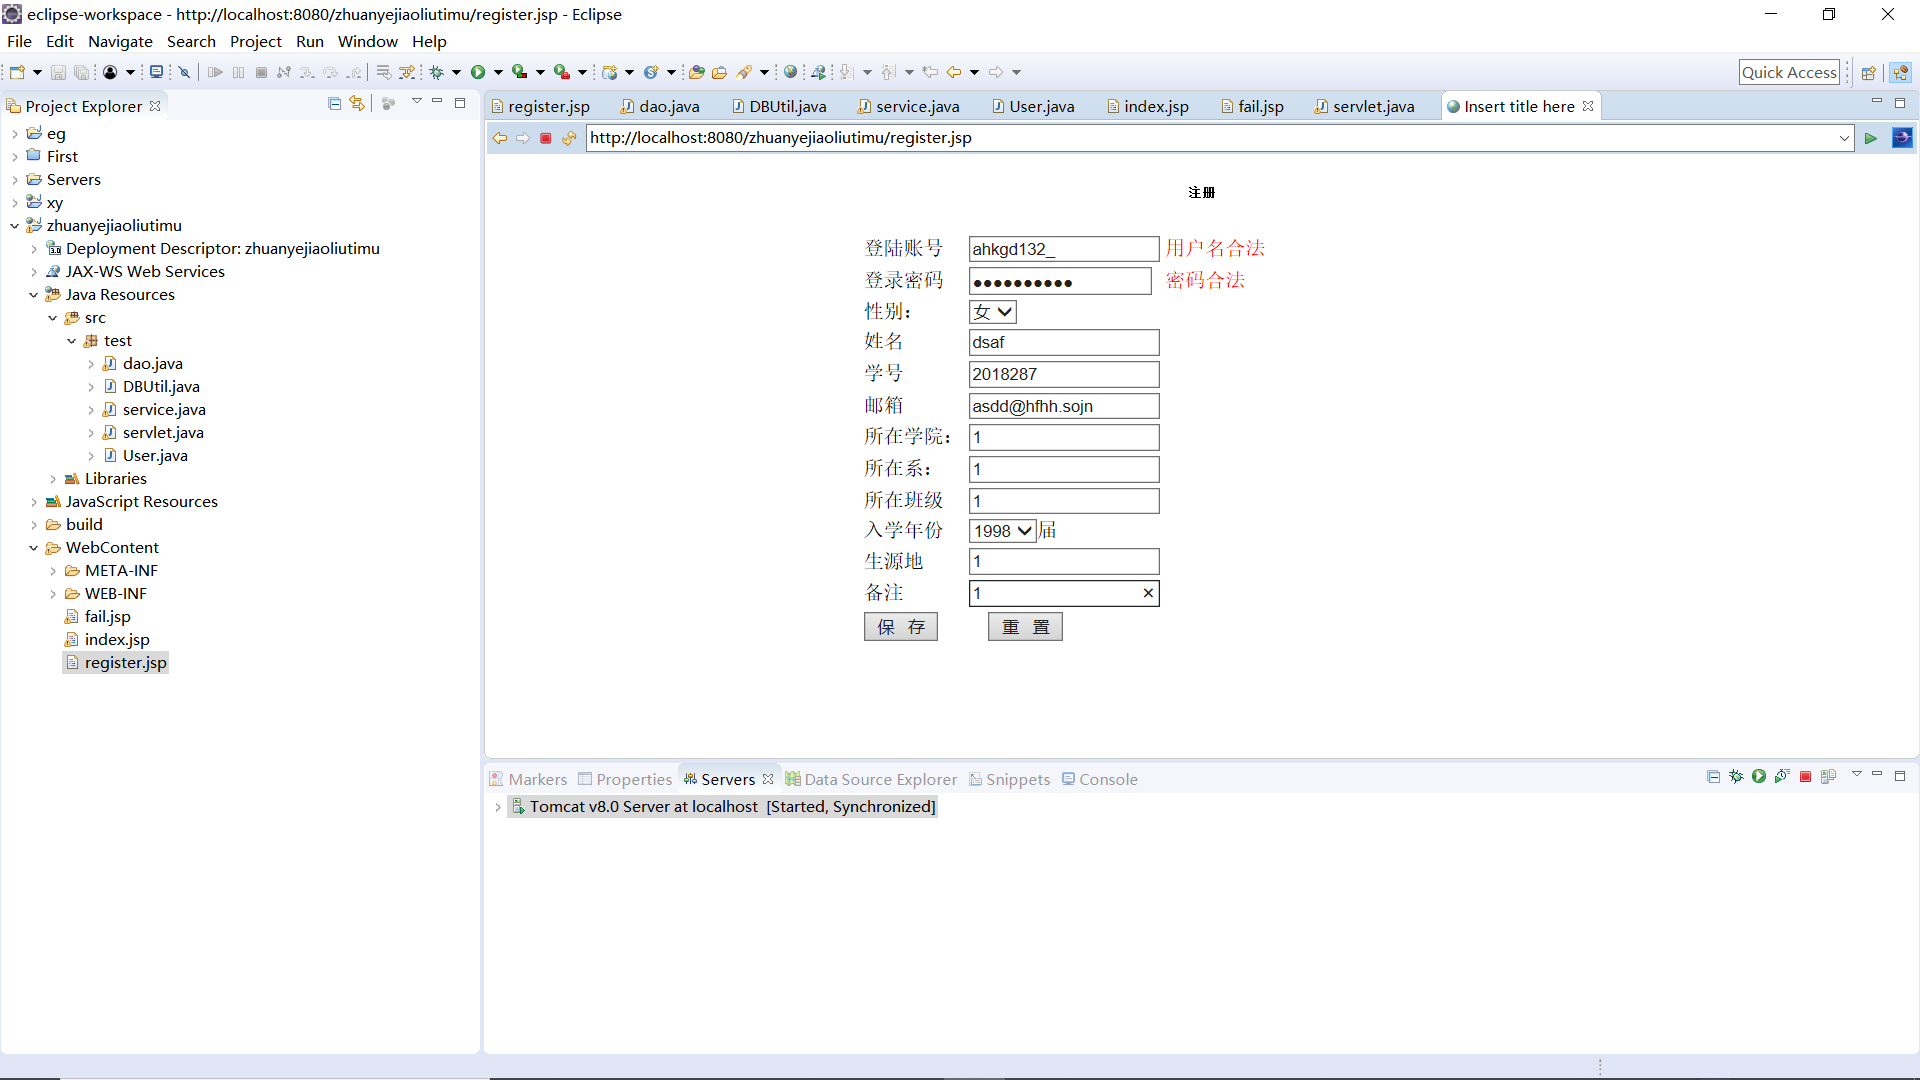Select DBUtil.java in Project Explorer
1920x1080 pixels.
tap(151, 387)
